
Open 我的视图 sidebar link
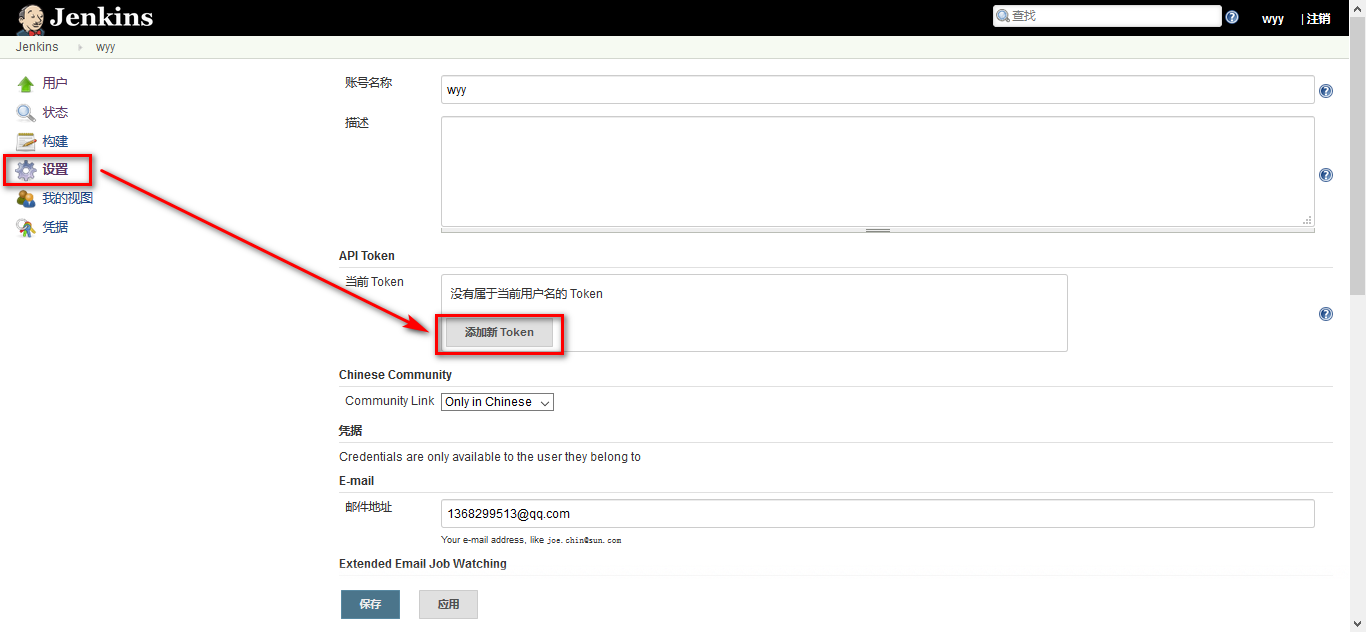[67, 199]
